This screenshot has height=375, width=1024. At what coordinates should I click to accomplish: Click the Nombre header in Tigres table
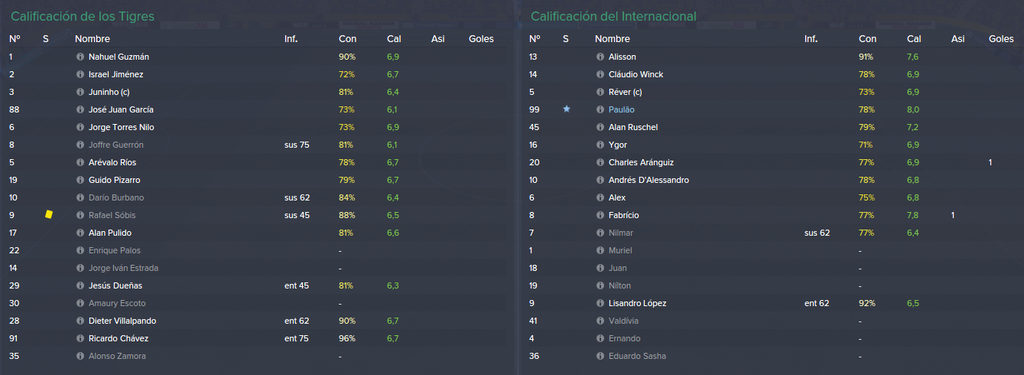[92, 39]
